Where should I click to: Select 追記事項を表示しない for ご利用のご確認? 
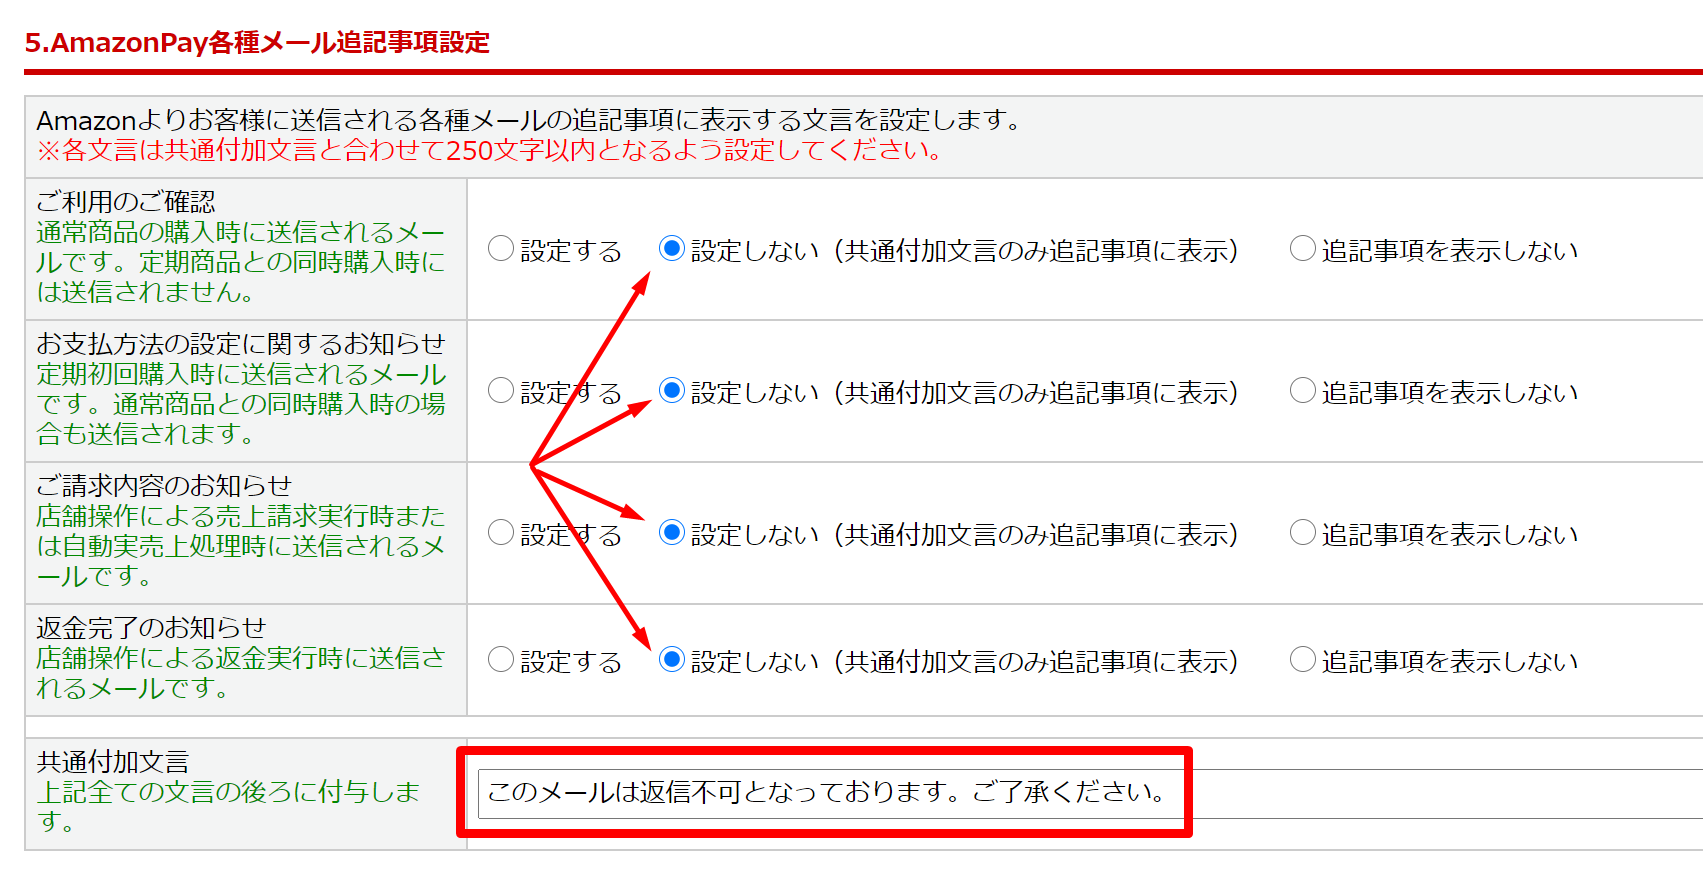[1303, 249]
